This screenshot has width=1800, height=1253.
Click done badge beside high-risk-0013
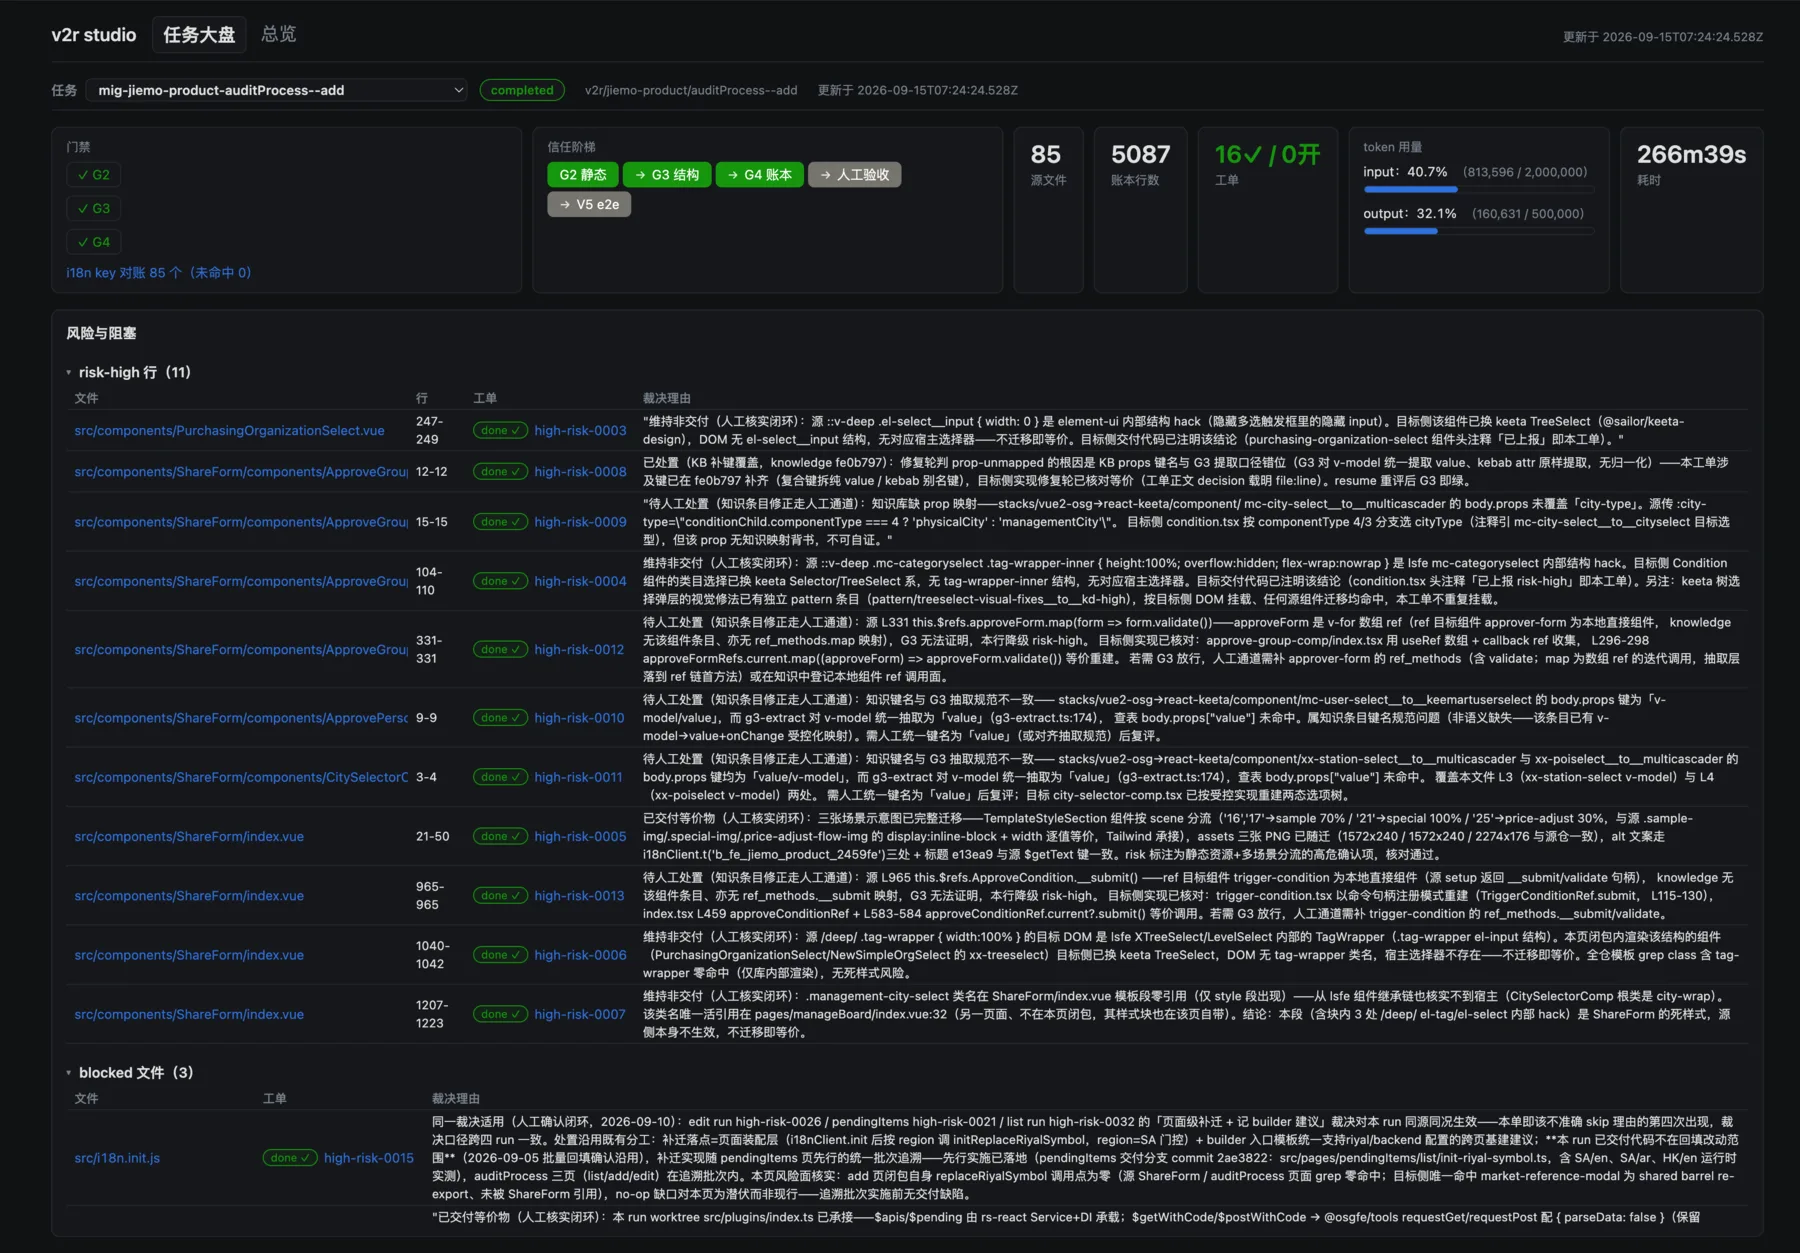point(500,896)
